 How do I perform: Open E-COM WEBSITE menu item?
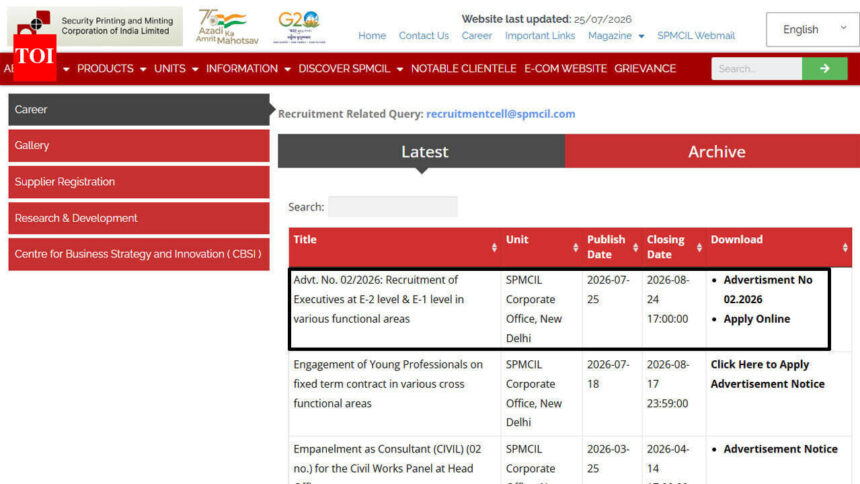[565, 69]
